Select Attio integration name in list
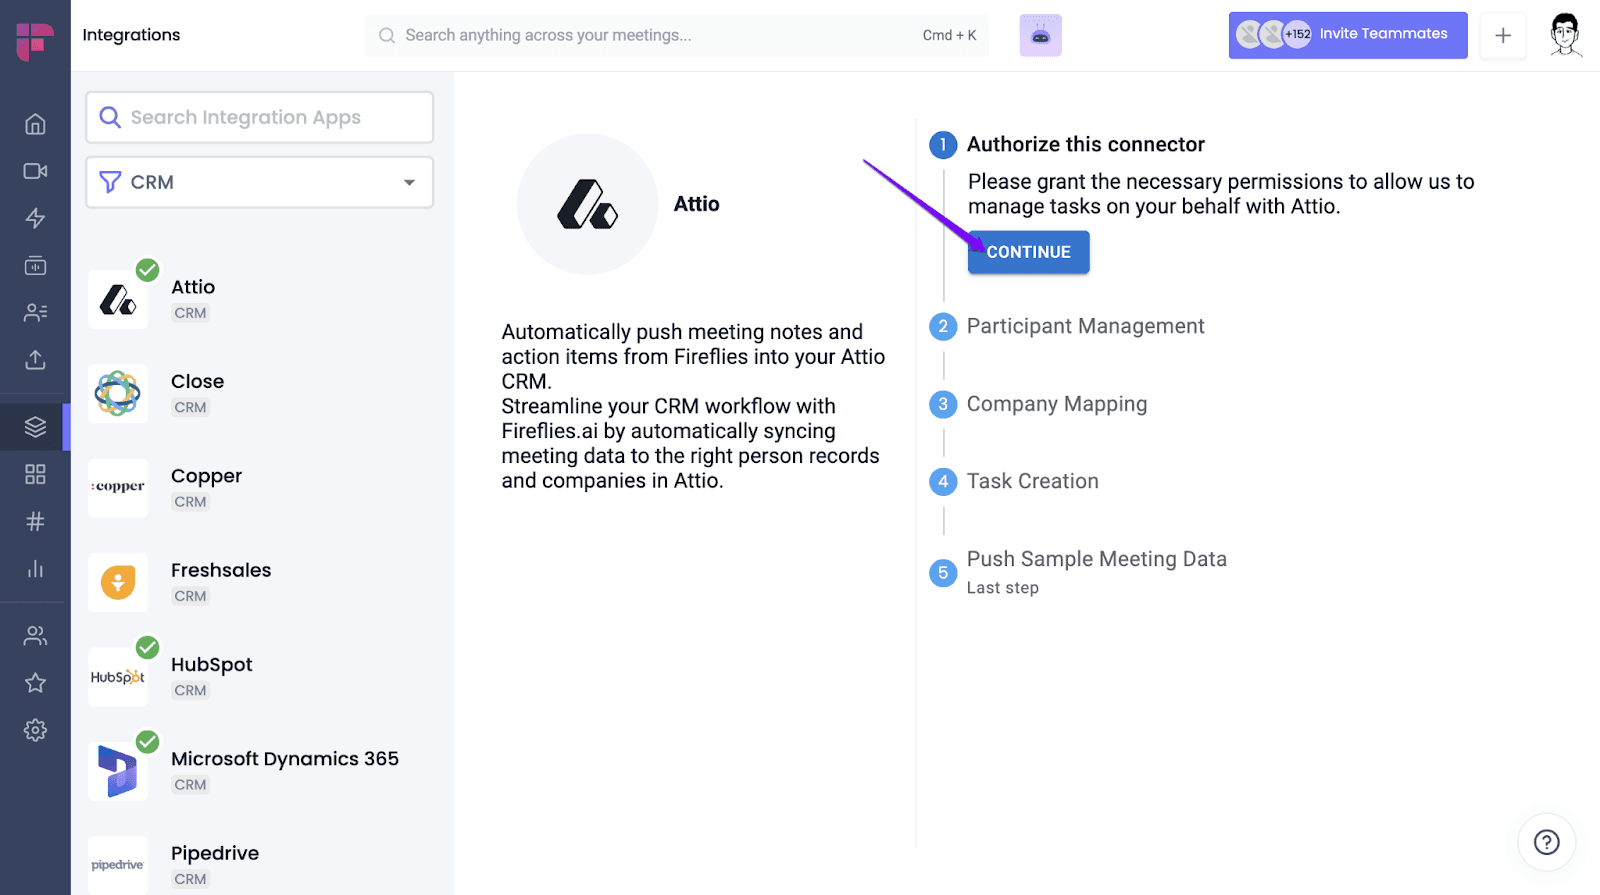Image resolution: width=1600 pixels, height=895 pixels. [193, 287]
